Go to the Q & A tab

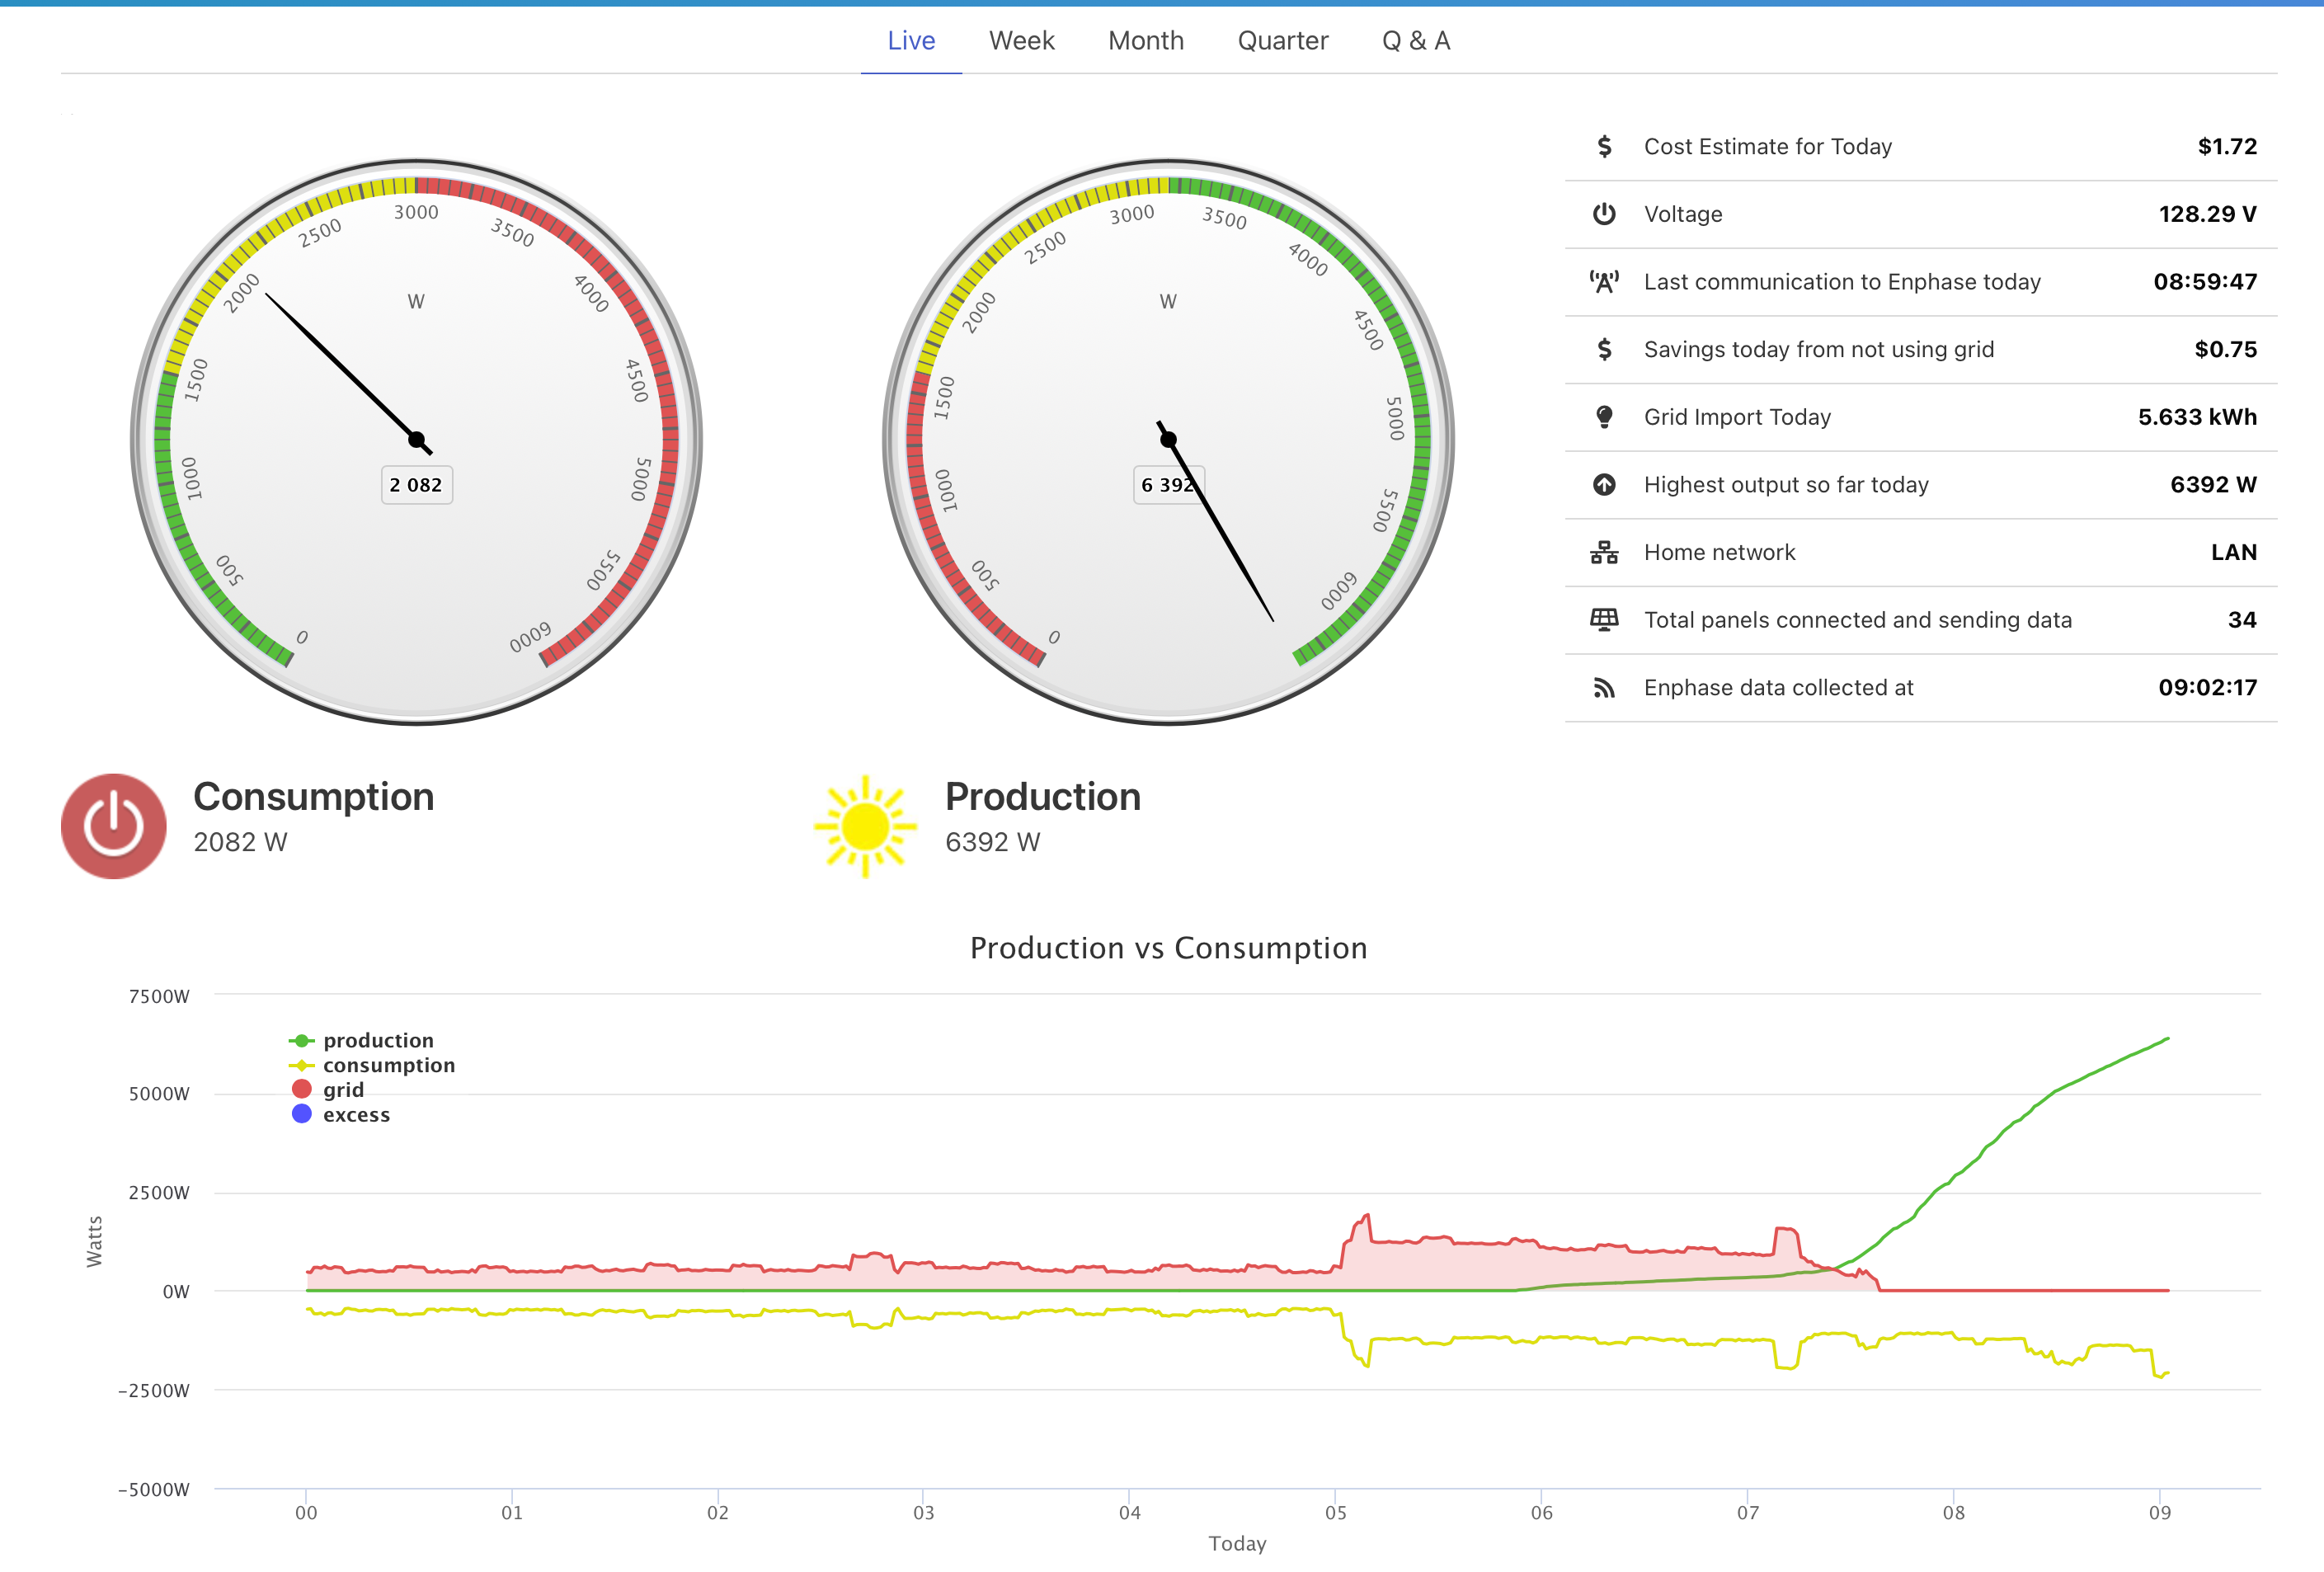click(x=1415, y=41)
